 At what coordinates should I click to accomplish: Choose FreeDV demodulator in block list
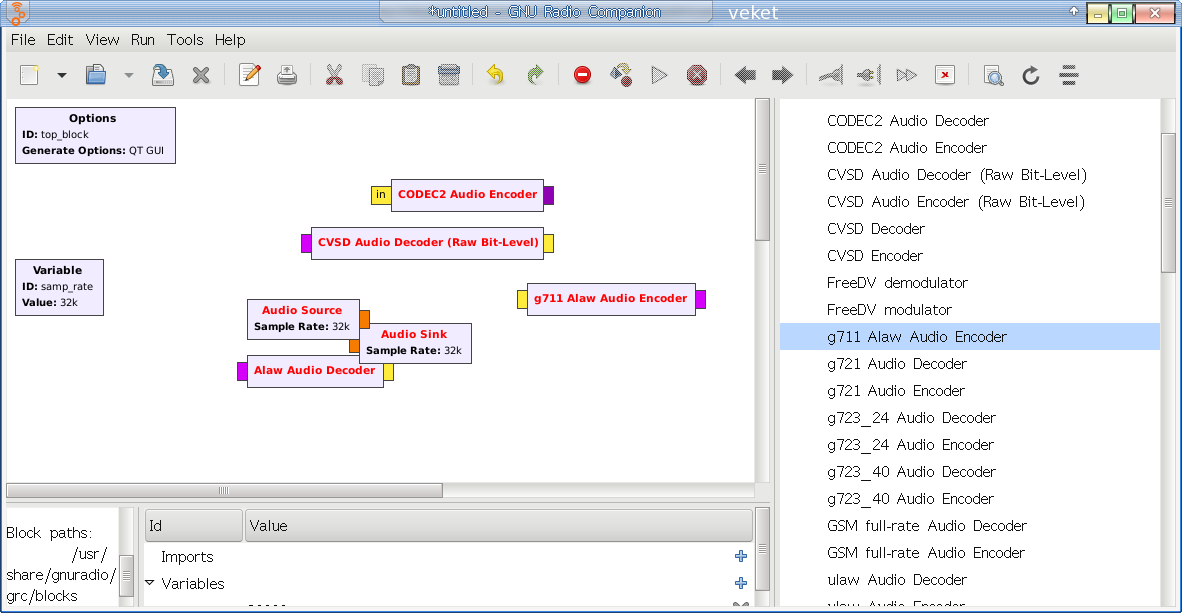click(x=897, y=283)
